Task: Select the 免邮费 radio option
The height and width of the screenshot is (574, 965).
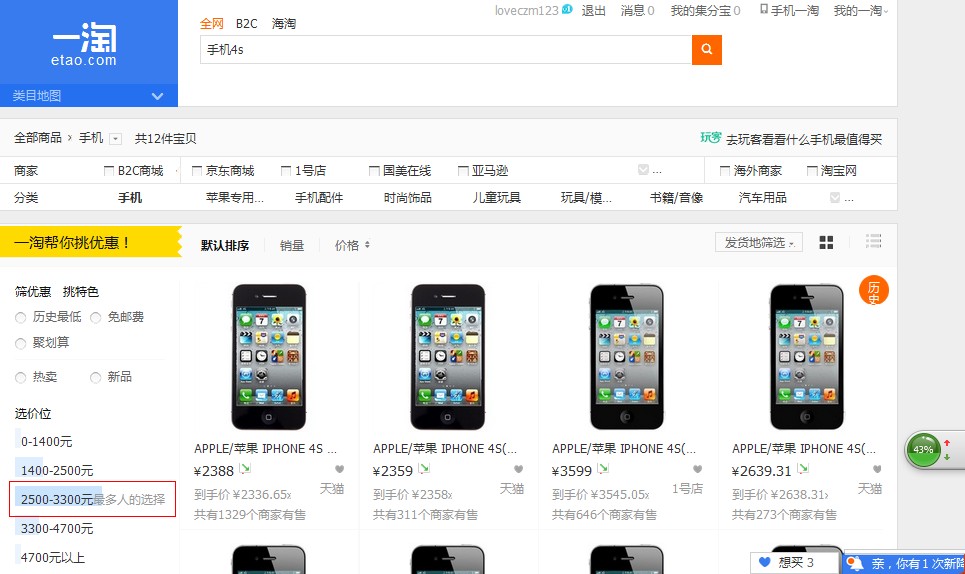Action: pos(96,317)
